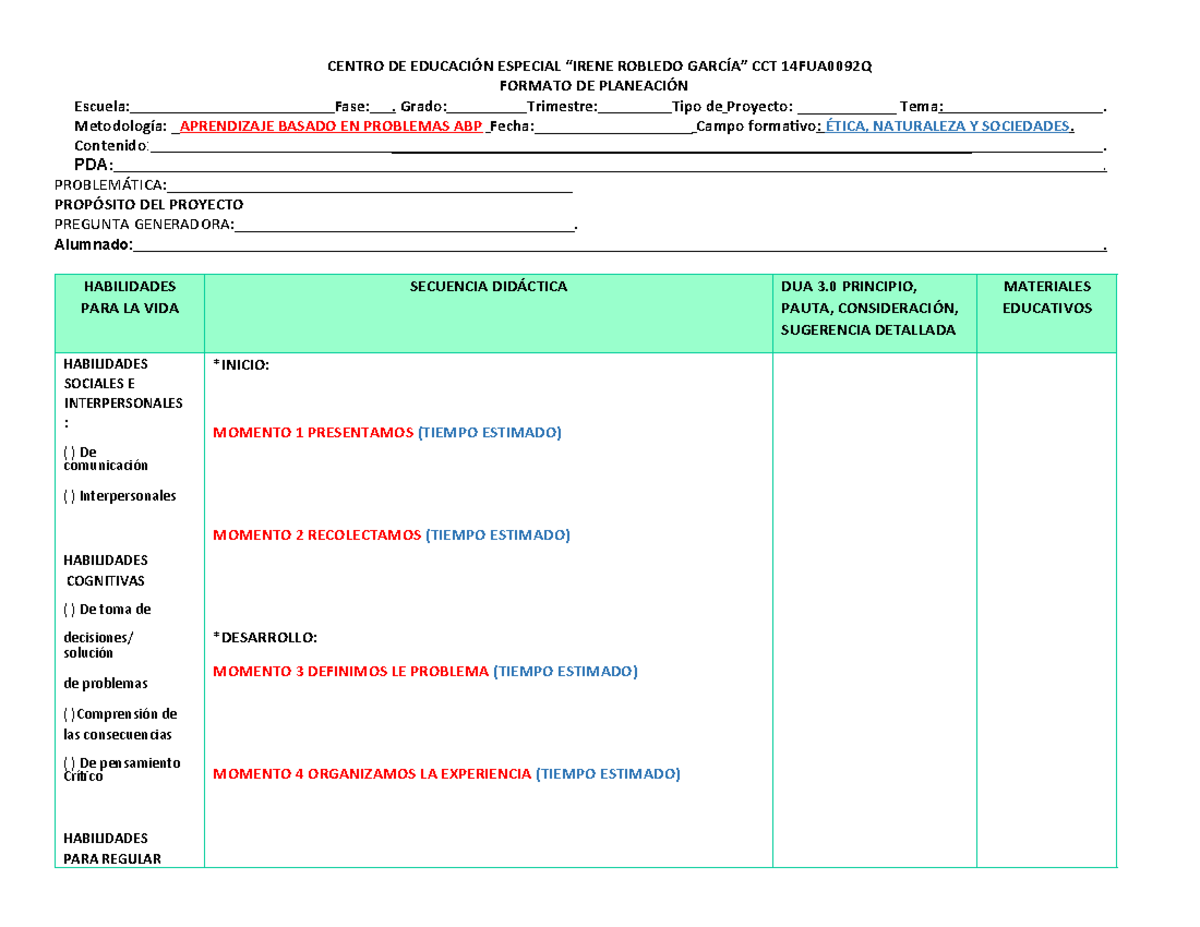Select the "HABILIDADES COGNITIVAS" heading
This screenshot has height=927, width=1200.
pos(106,570)
